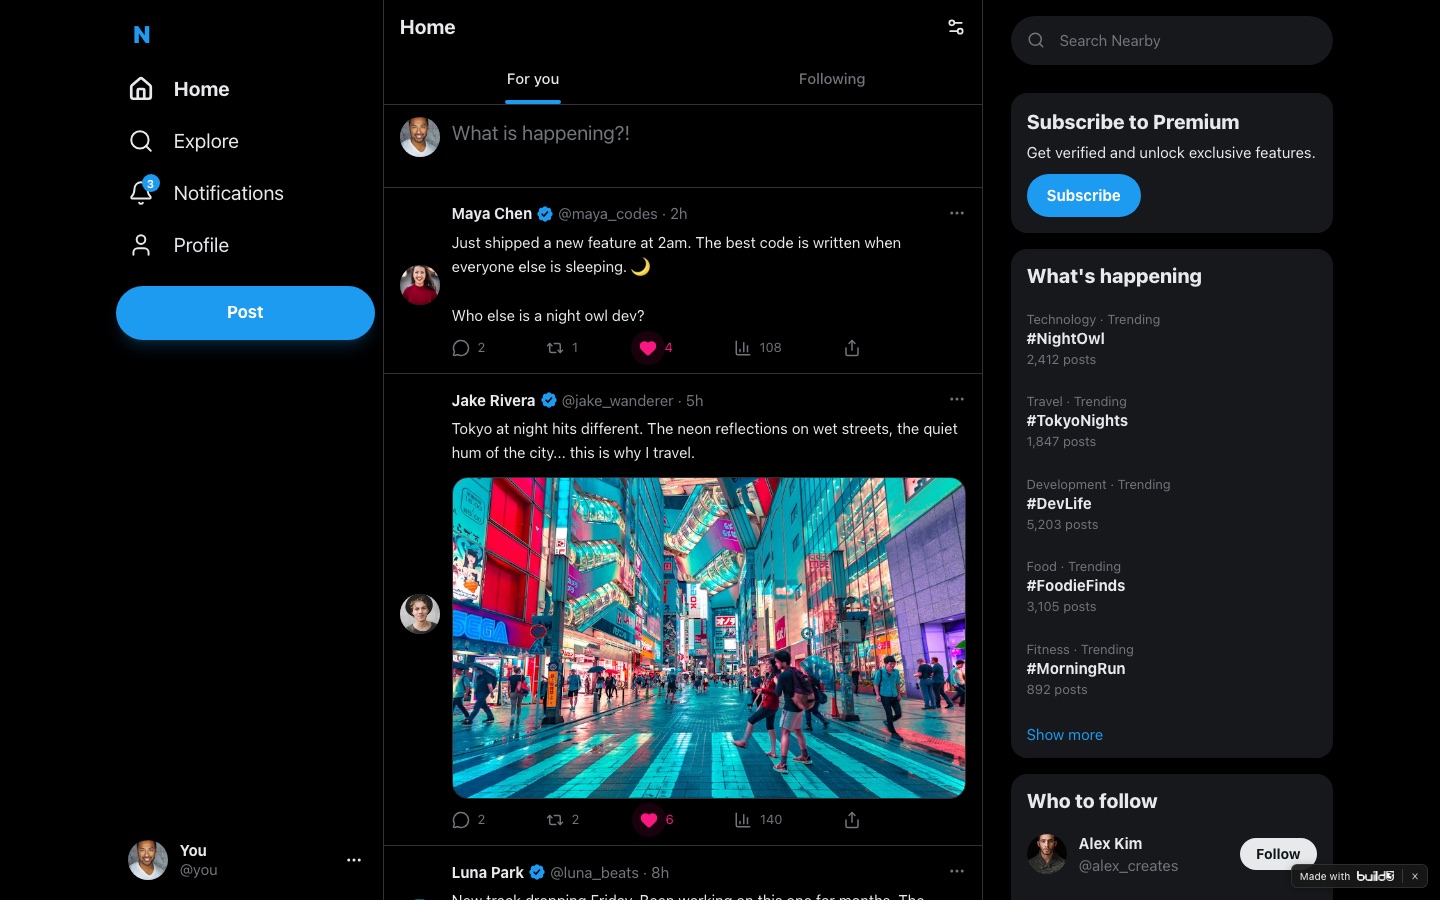
Task: Click the Subscribe button
Action: coord(1083,196)
